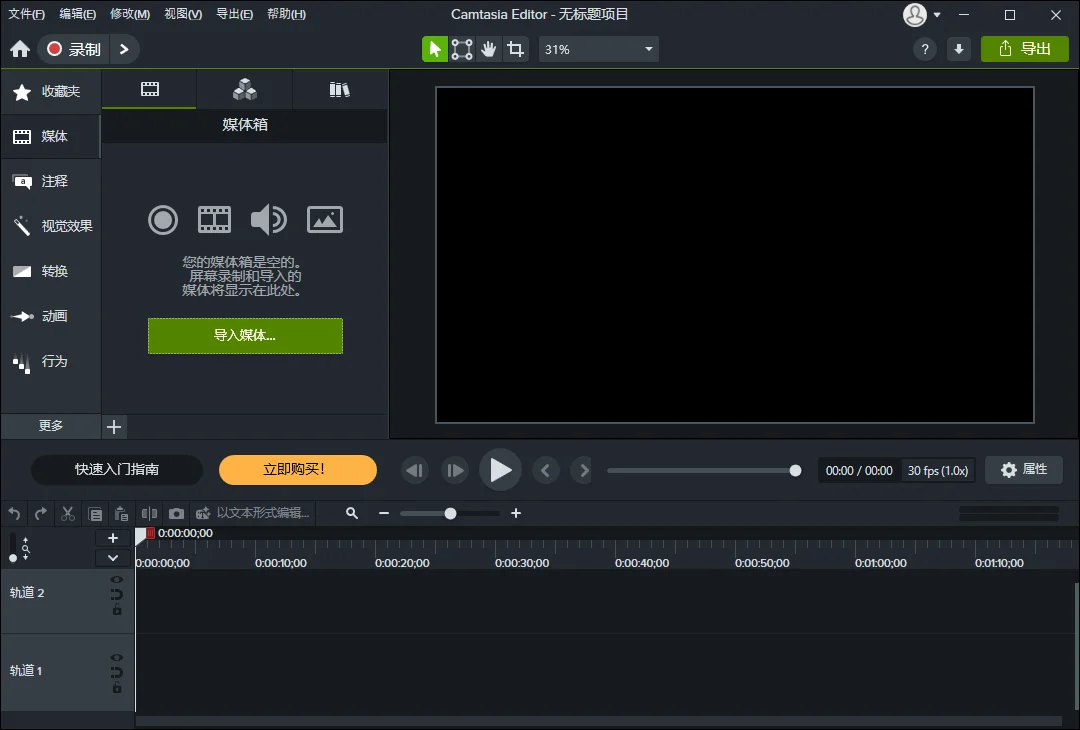Click 以文本形式编辑... edit as text
1080x730 pixels.
(253, 513)
